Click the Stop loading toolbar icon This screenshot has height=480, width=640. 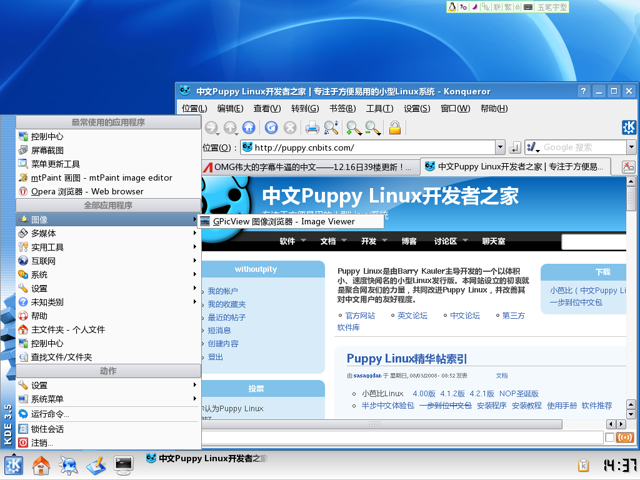pyautogui.click(x=290, y=128)
